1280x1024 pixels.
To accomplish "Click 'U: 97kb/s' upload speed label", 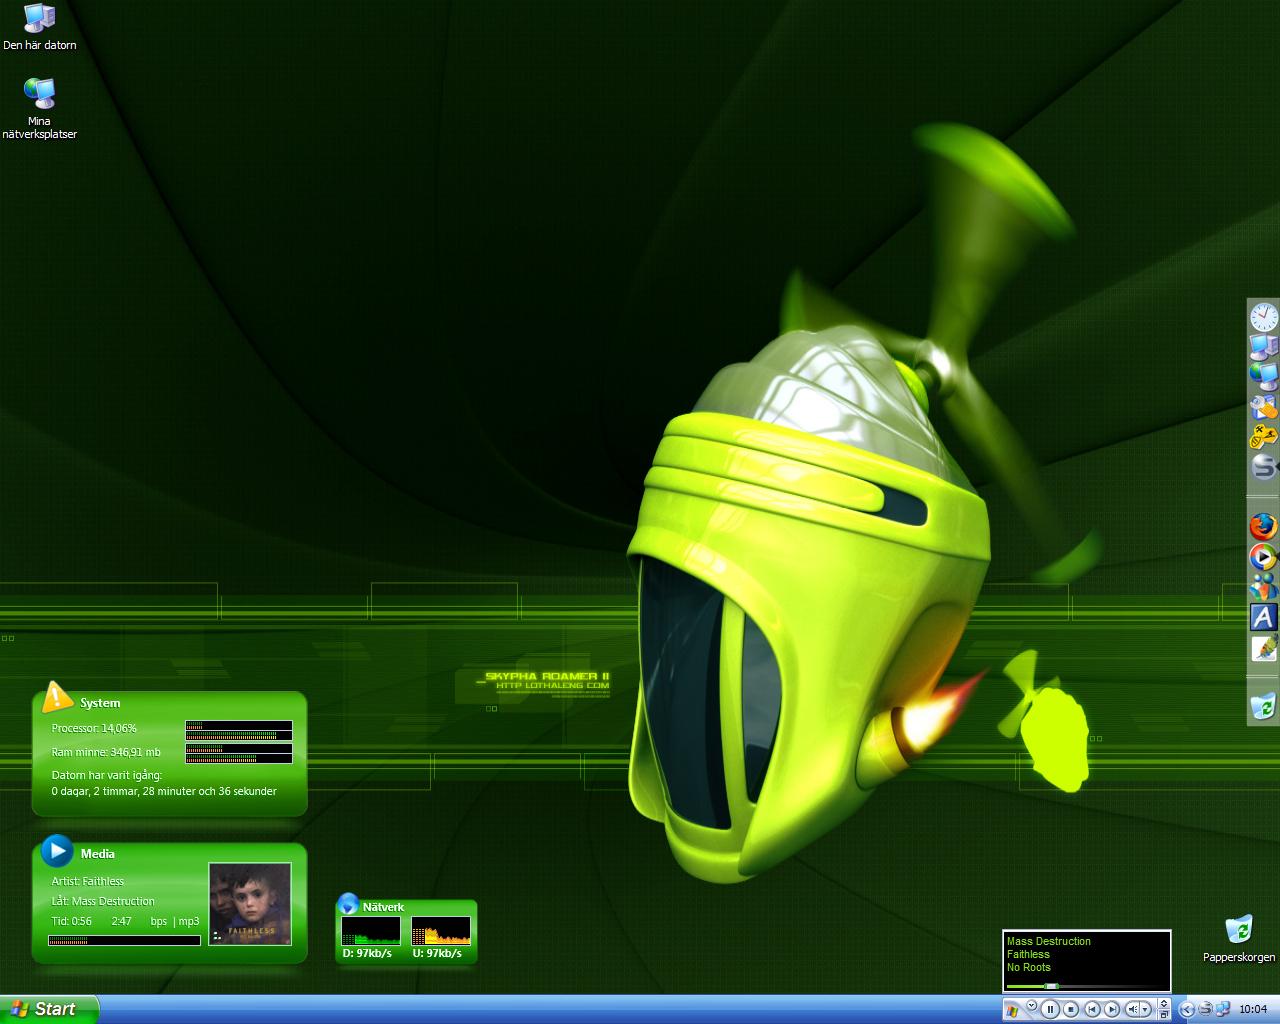I will tap(437, 953).
